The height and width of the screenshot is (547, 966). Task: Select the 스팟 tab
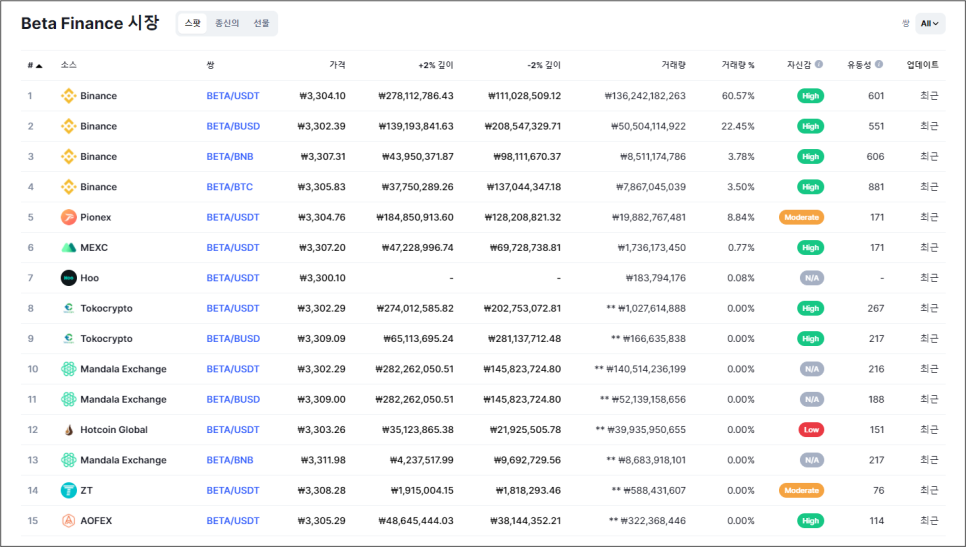tap(193, 23)
